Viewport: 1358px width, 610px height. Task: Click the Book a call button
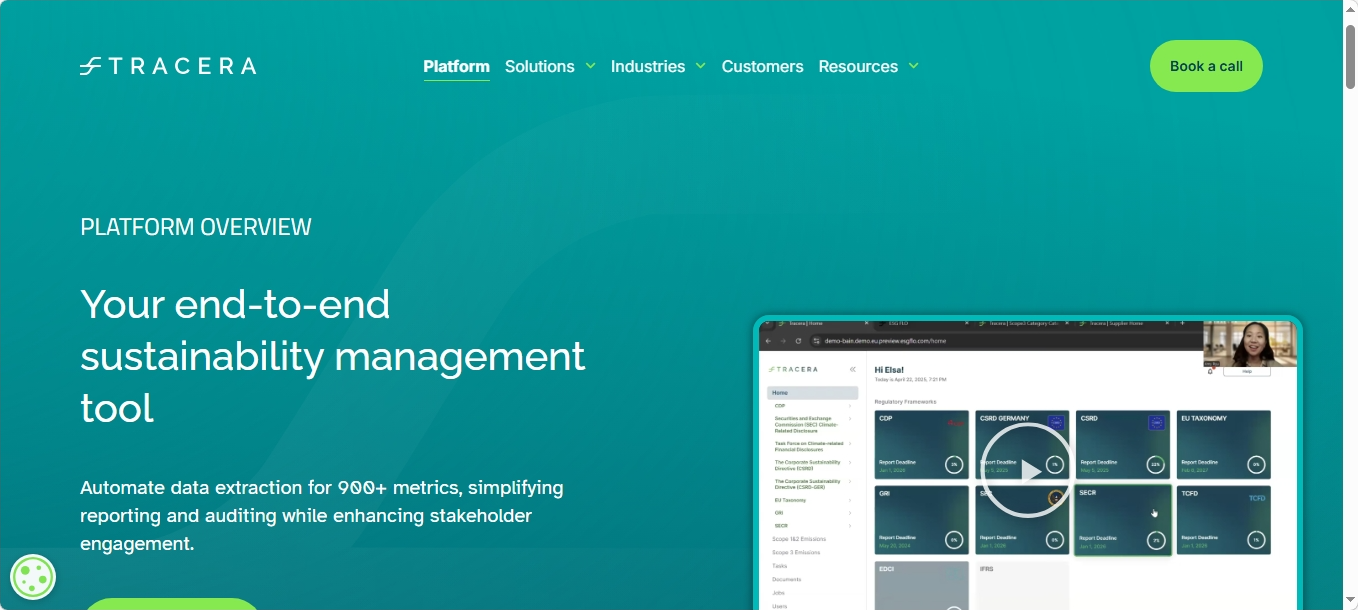click(x=1206, y=66)
